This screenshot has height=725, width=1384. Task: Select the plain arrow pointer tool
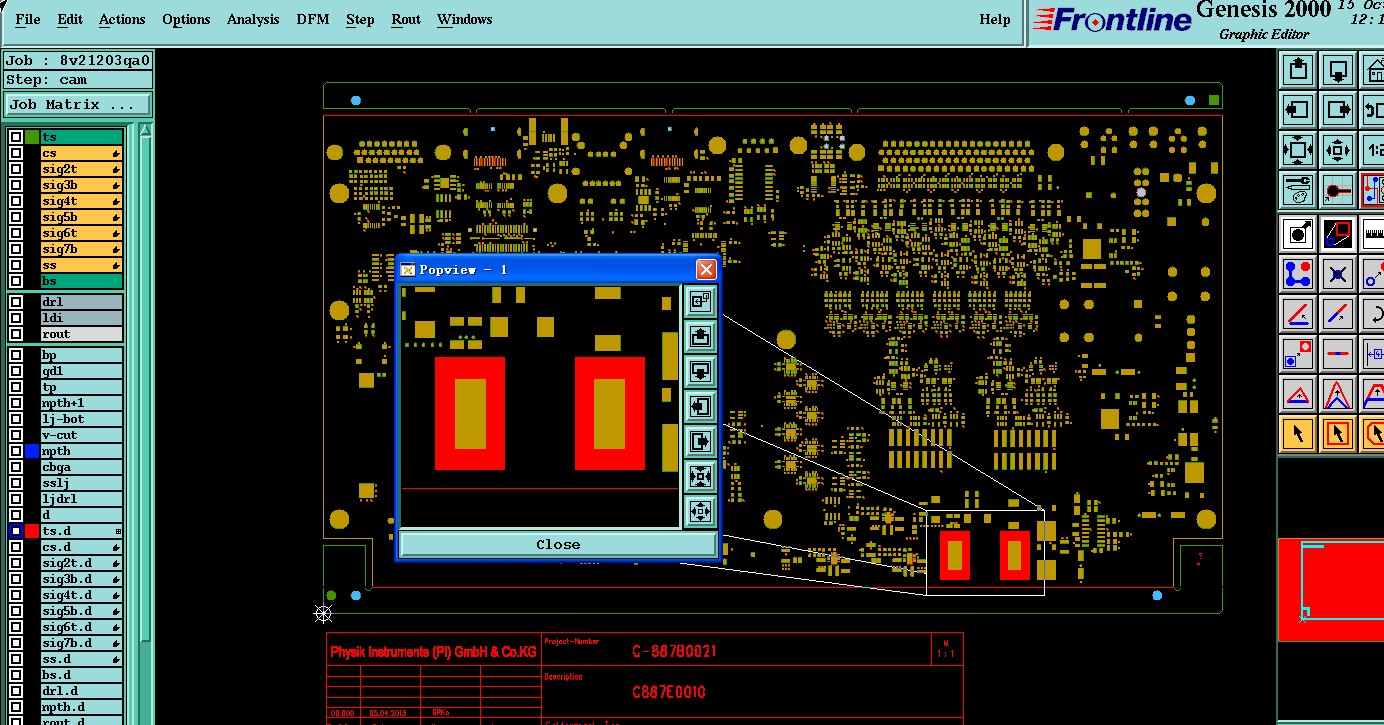tap(1298, 433)
